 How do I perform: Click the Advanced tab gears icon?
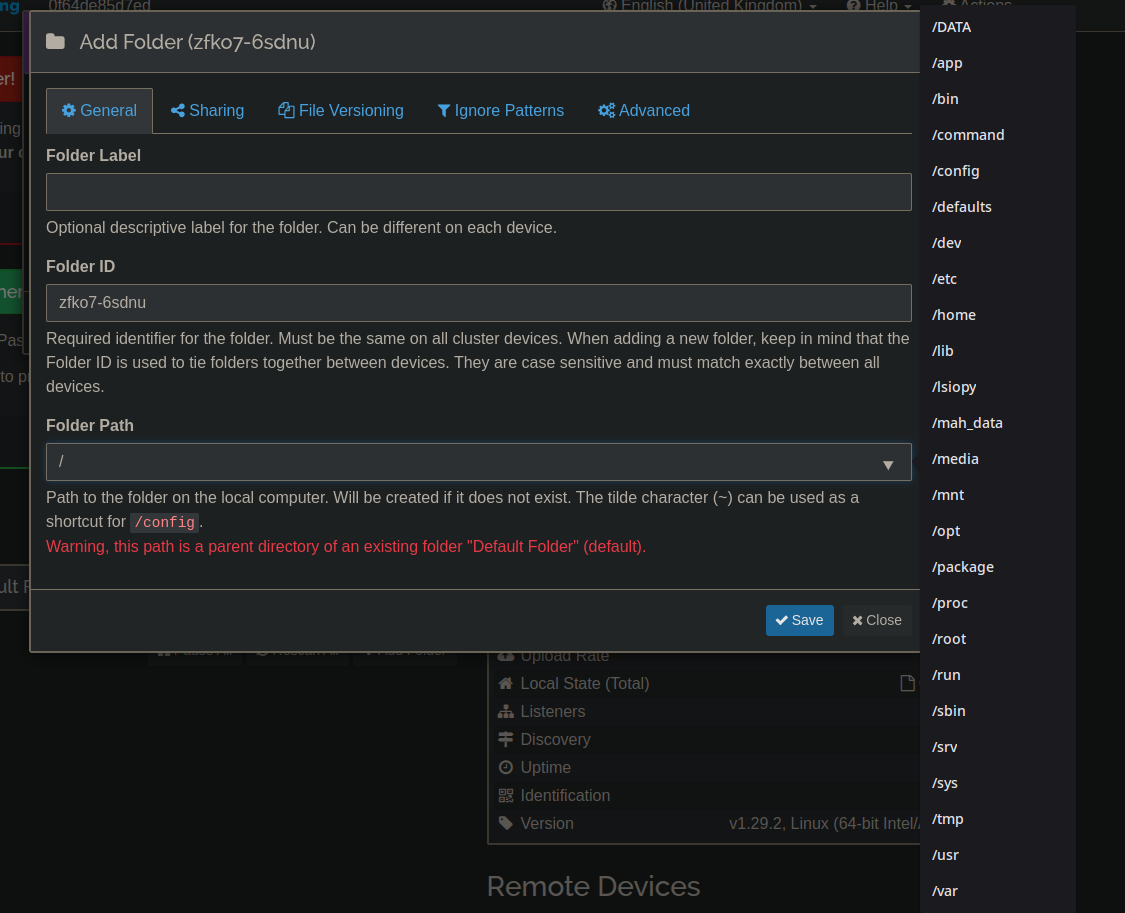point(607,110)
